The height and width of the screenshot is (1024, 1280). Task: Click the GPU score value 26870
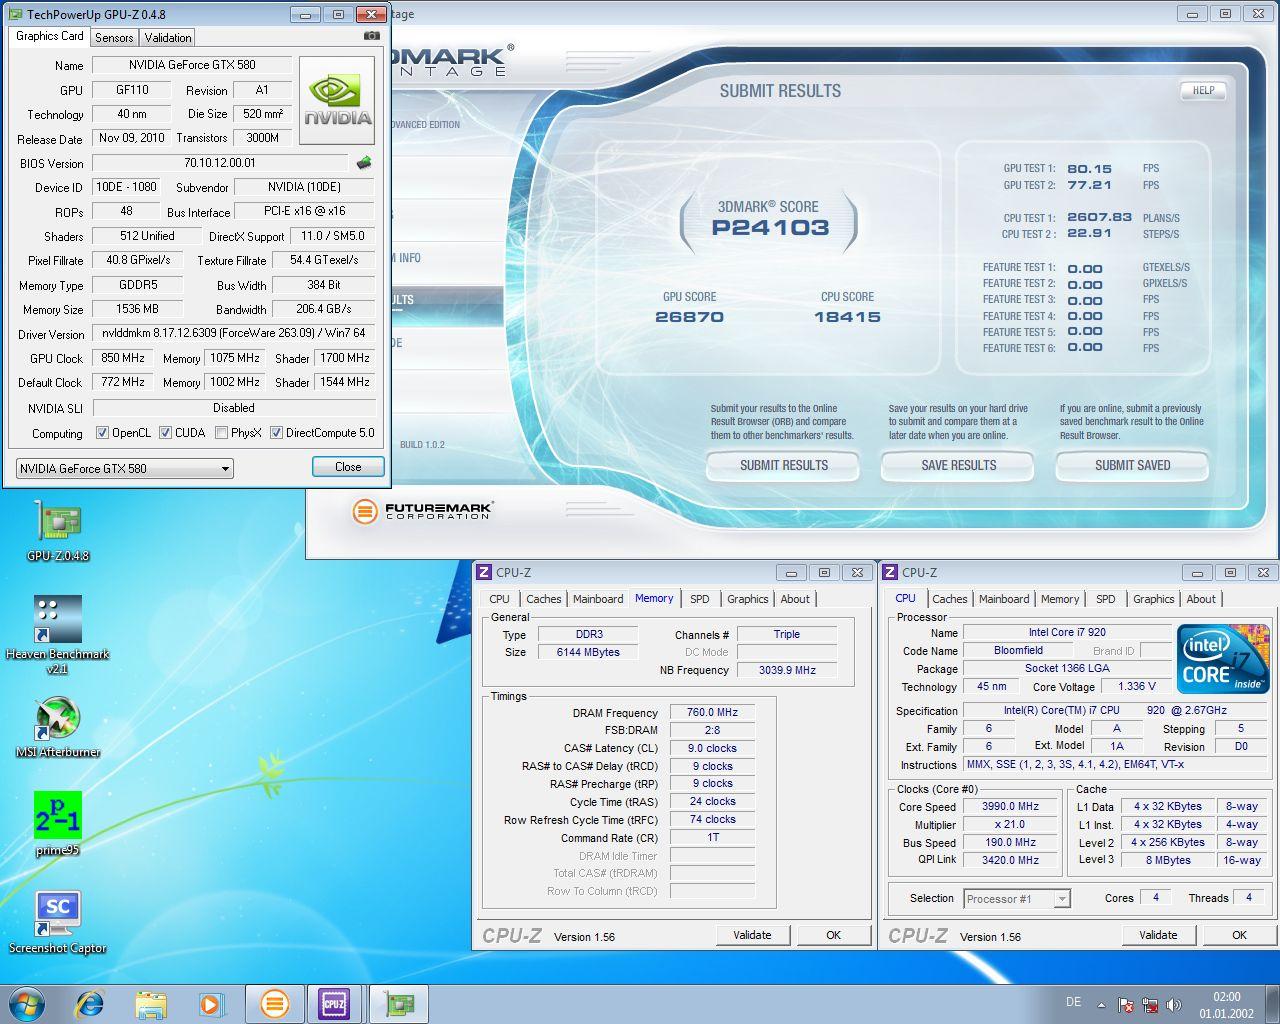689,317
